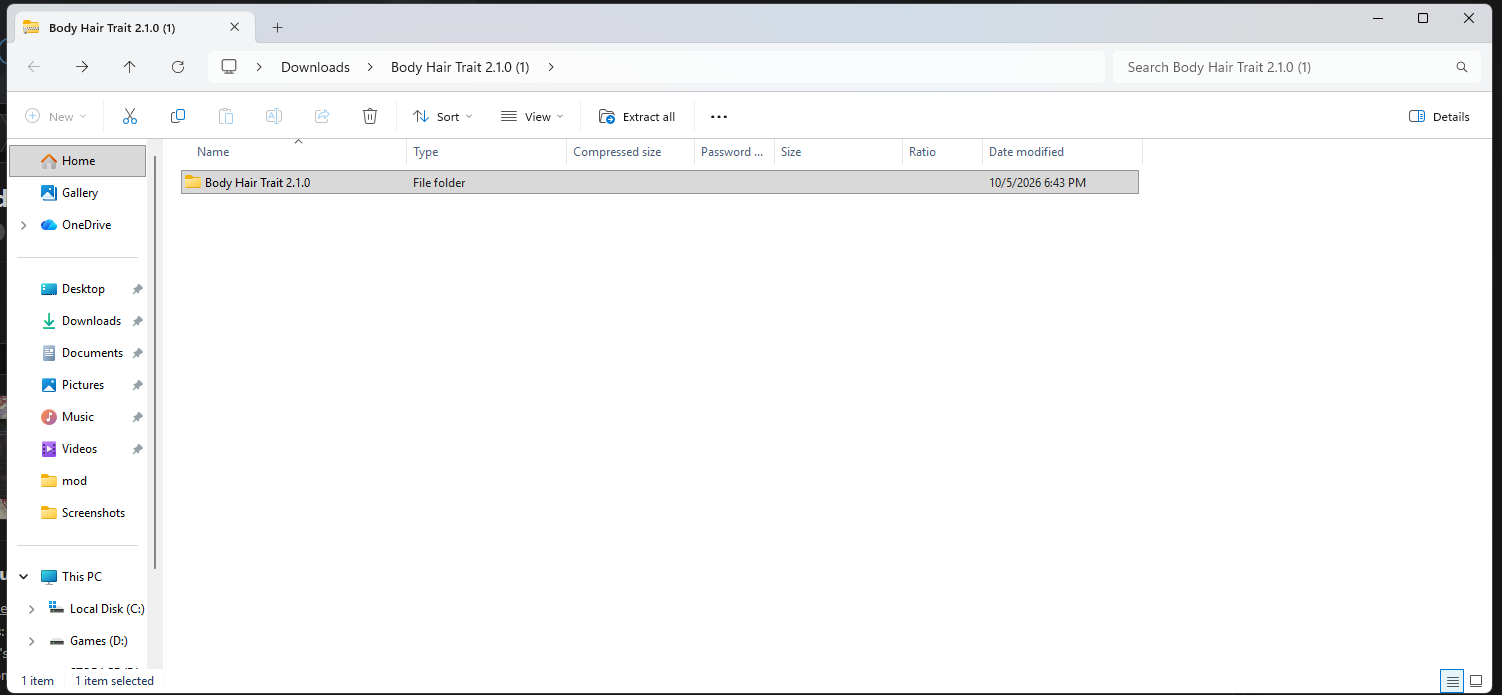The width and height of the screenshot is (1502, 695).
Task: Click the Share icon in toolbar
Action: tap(322, 117)
